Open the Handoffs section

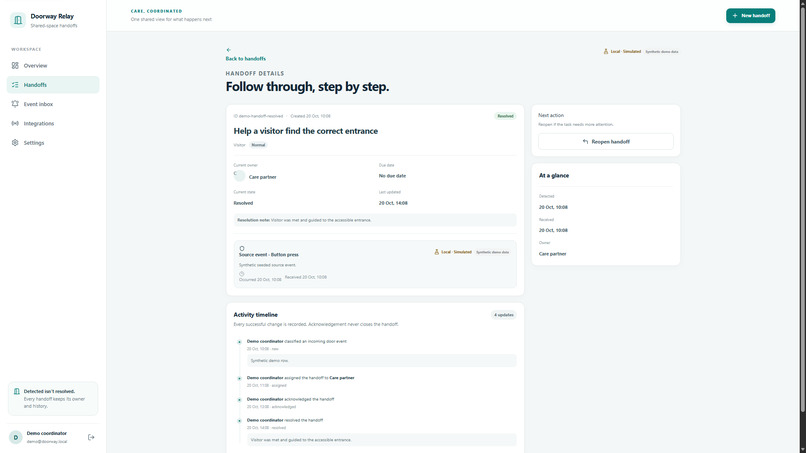(x=53, y=85)
